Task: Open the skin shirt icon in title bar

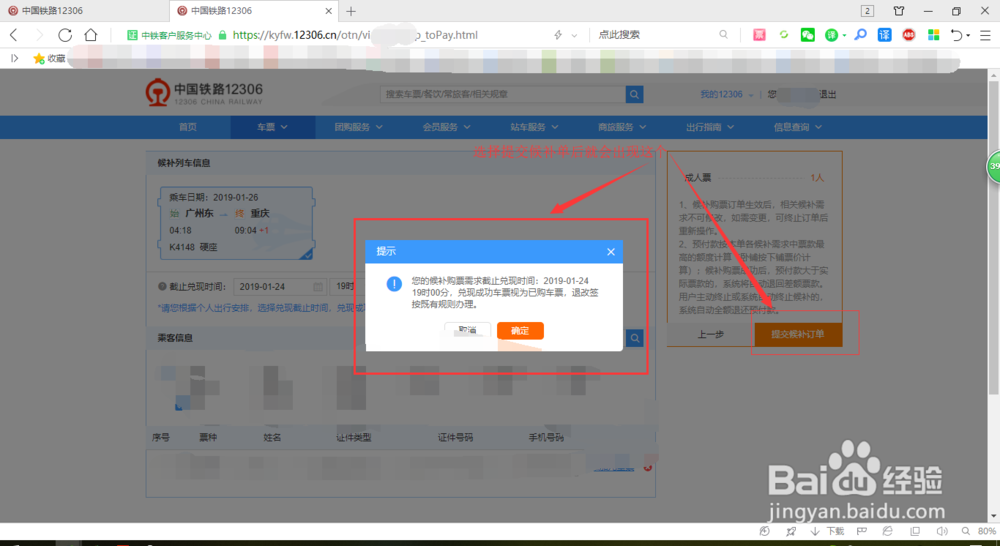Action: (899, 11)
